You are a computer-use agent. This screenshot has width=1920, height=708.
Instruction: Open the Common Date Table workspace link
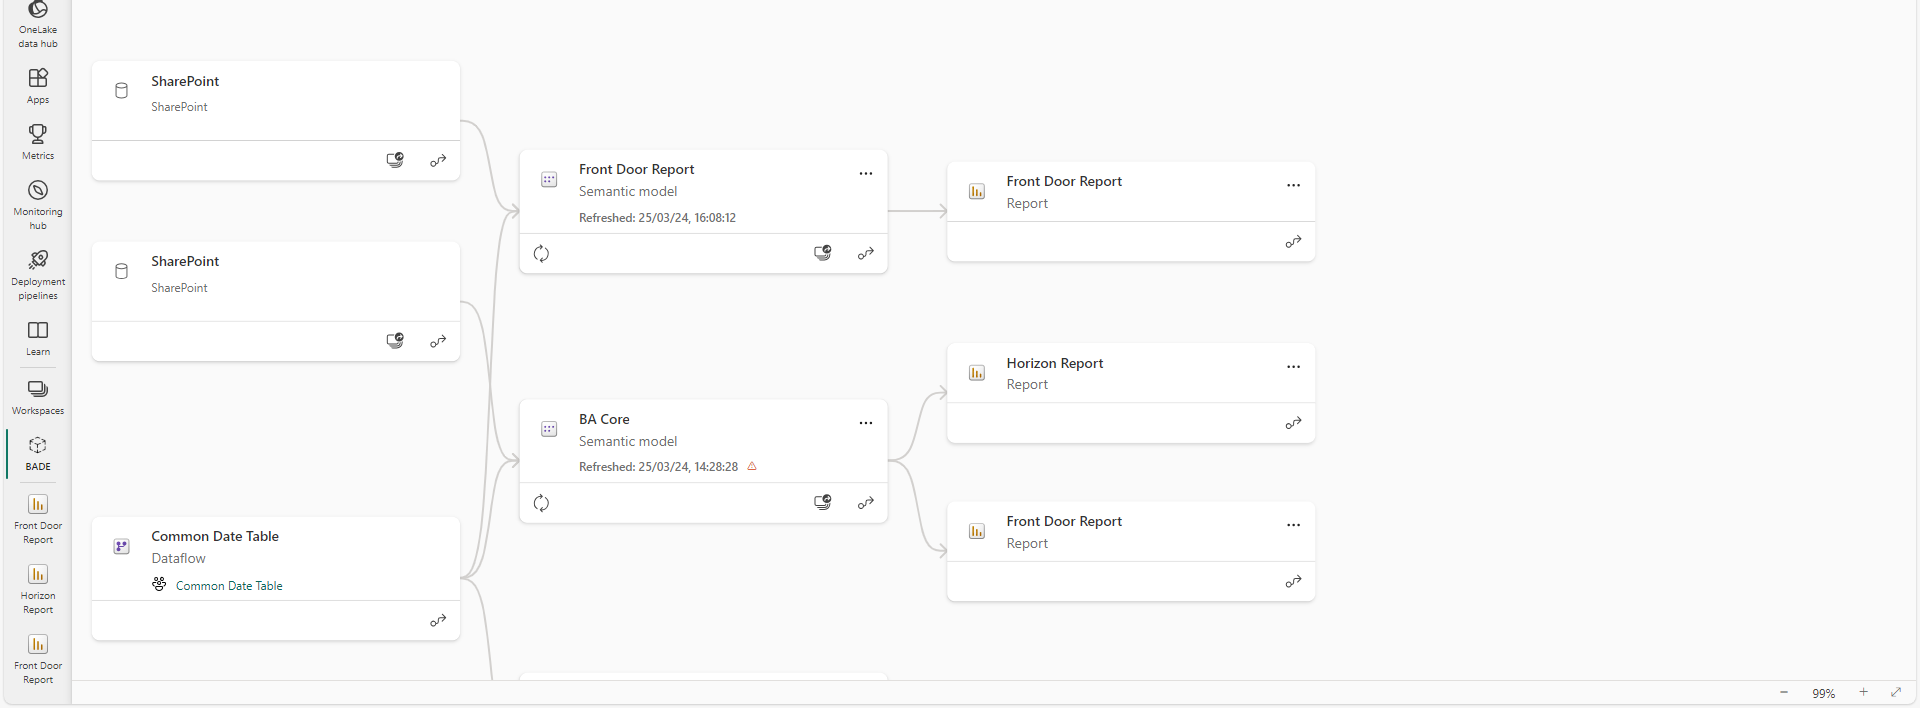click(x=229, y=586)
